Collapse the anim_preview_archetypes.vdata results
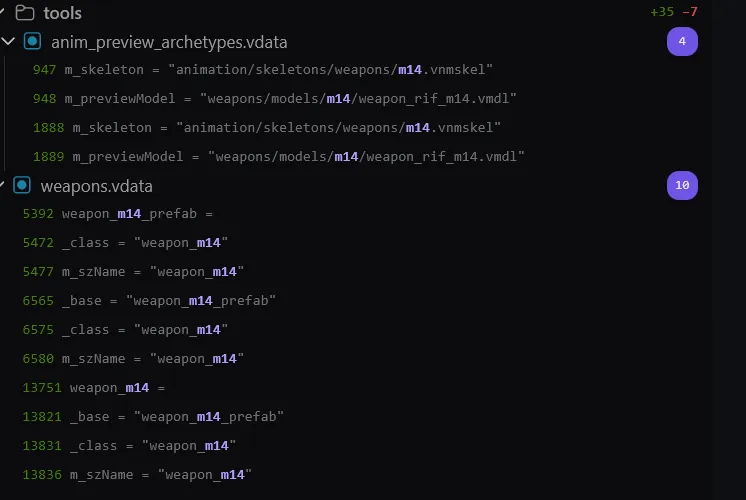This screenshot has height=500, width=746. pos(8,41)
